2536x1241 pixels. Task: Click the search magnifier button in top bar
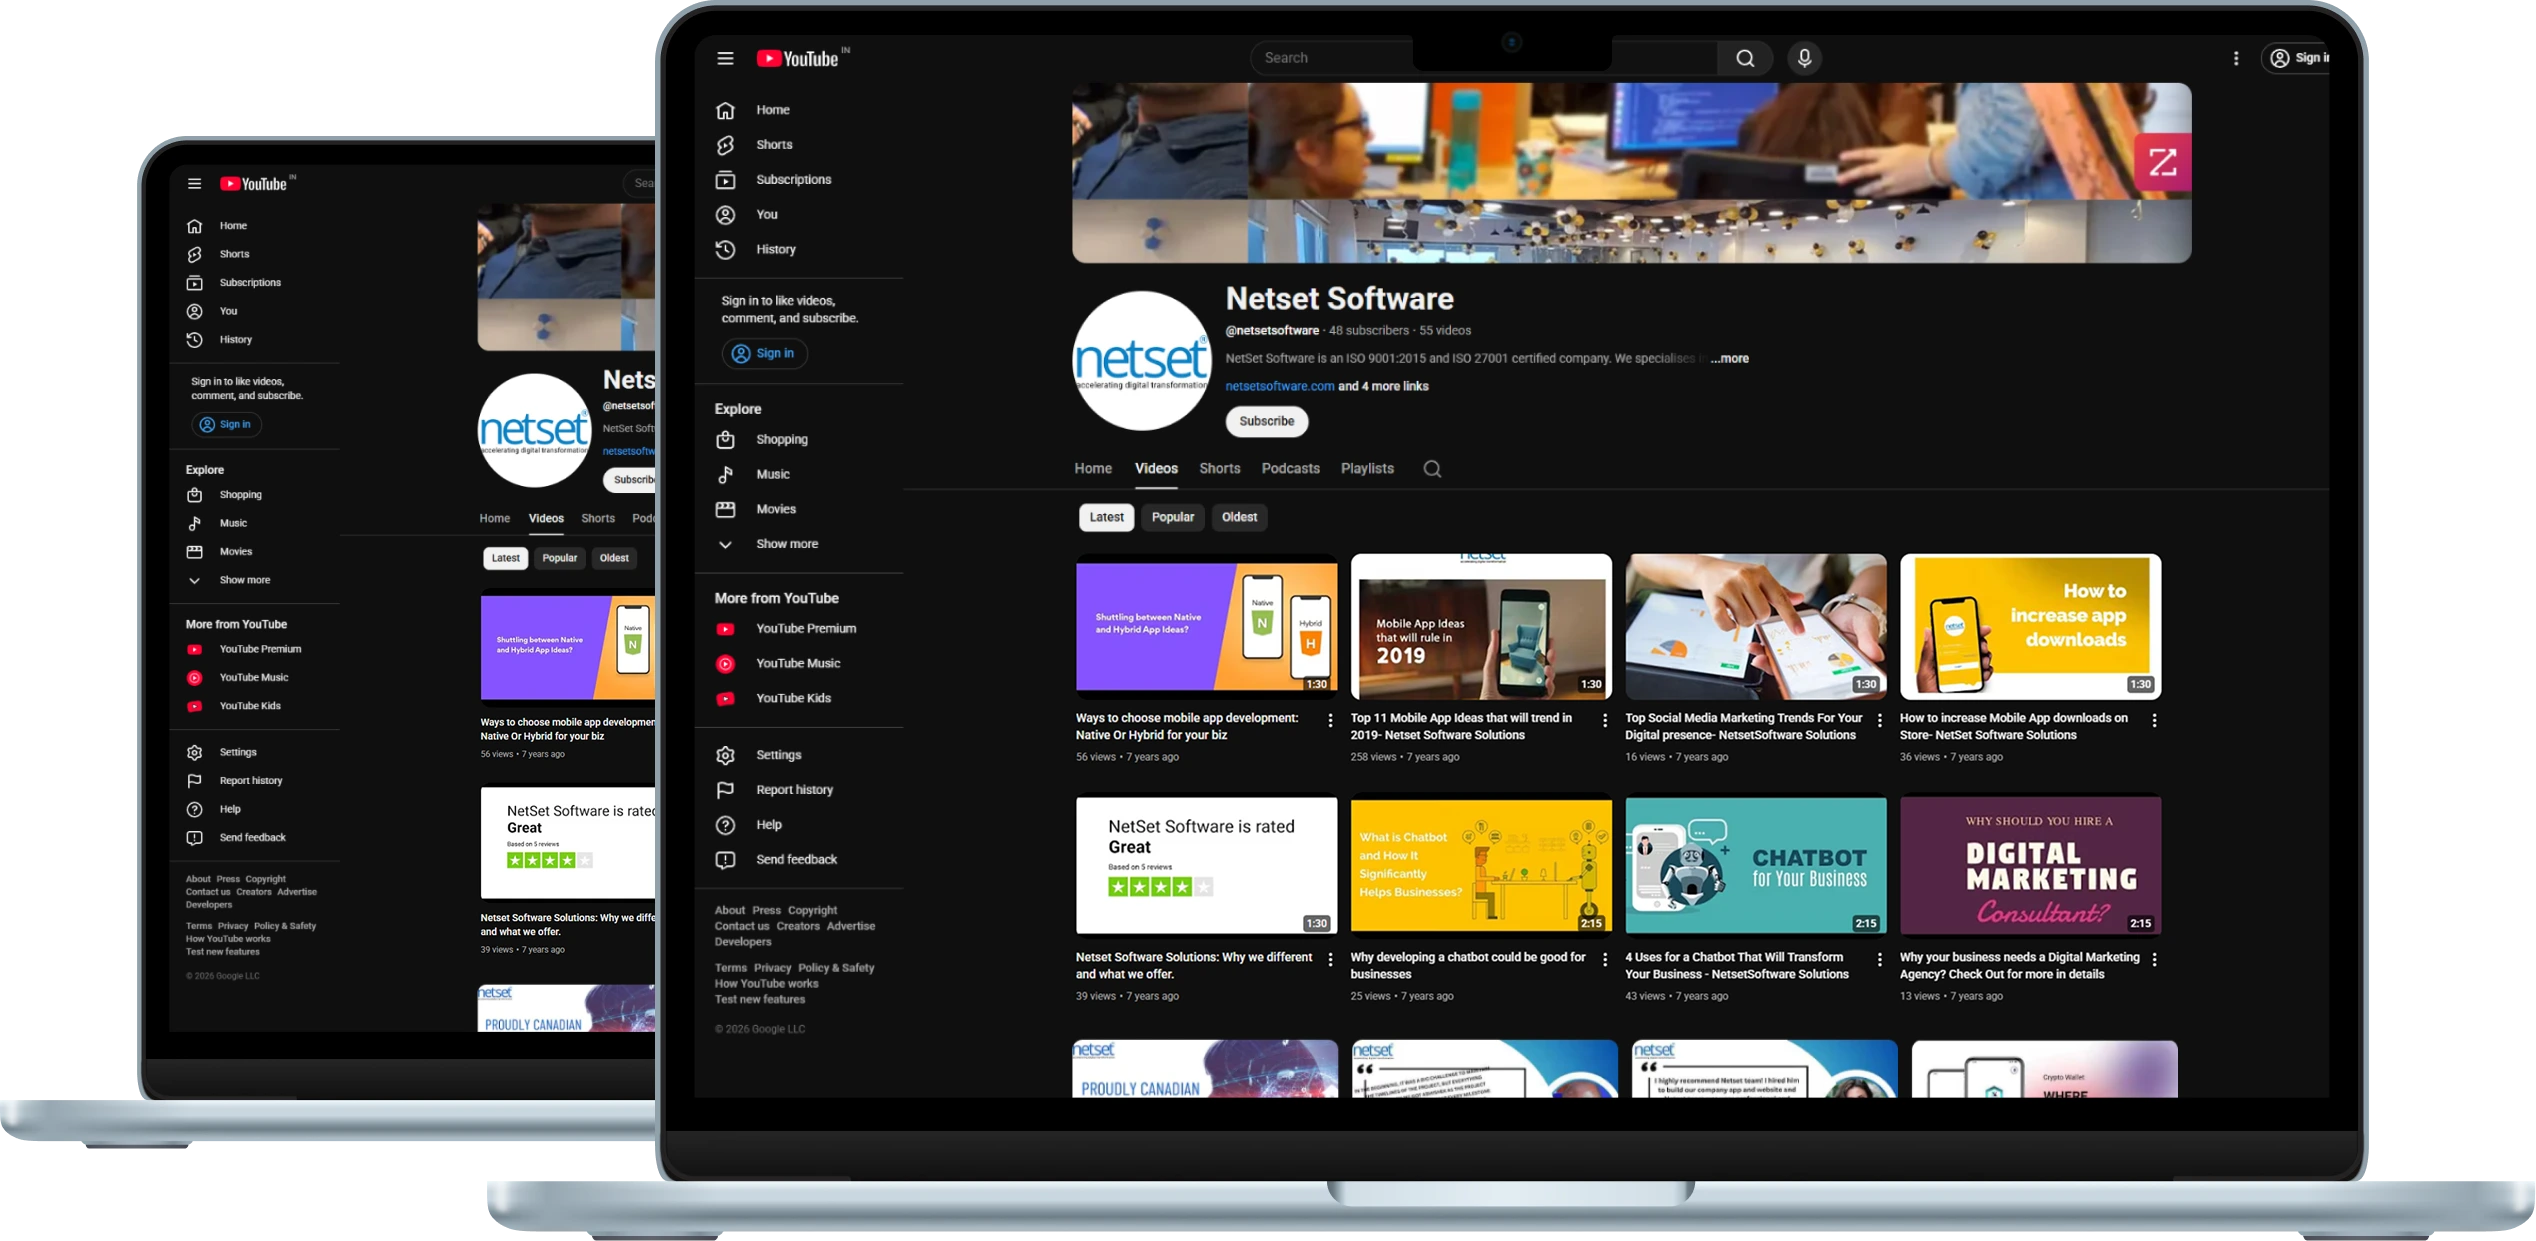pos(1744,58)
